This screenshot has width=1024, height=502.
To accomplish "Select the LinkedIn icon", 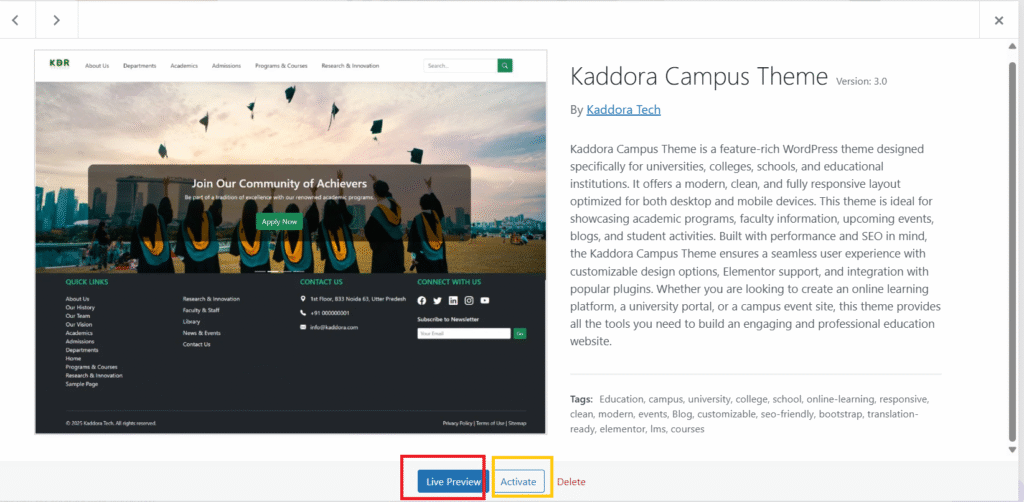I will click(x=453, y=300).
